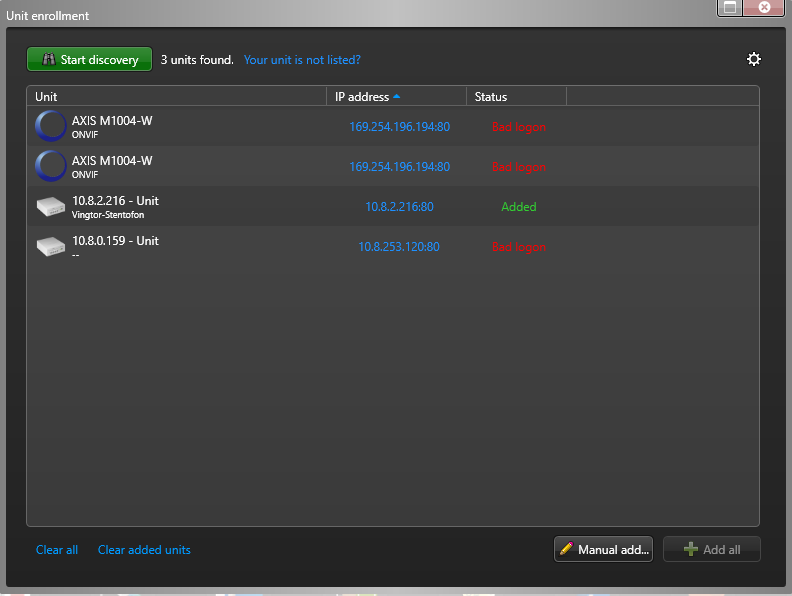Close the Unit enrollment window
The width and height of the screenshot is (792, 596).
(x=765, y=7)
